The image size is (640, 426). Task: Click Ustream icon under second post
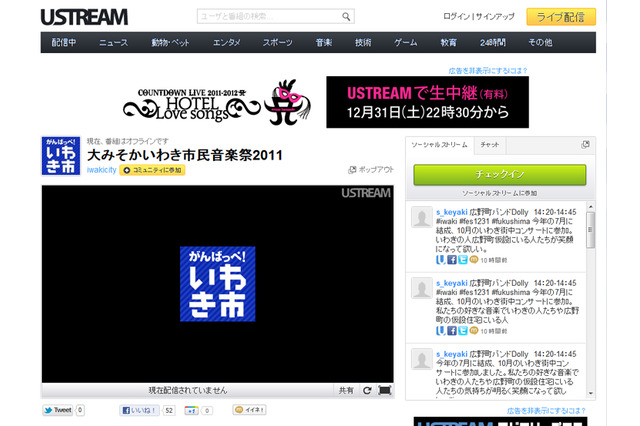[x=440, y=331]
